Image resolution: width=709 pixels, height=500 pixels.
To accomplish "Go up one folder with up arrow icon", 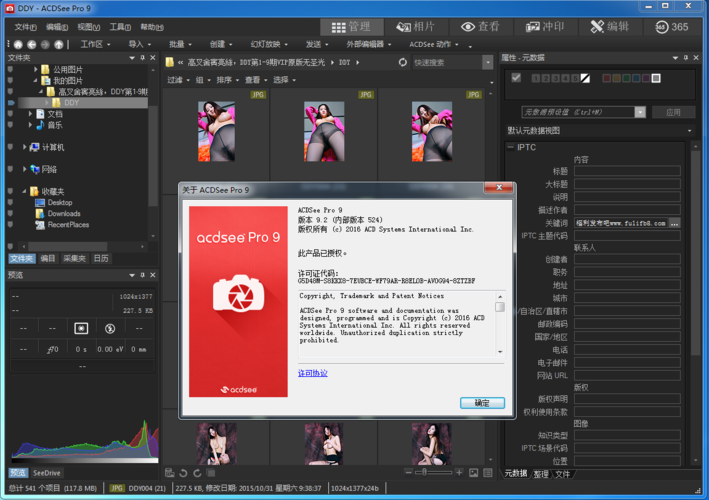I will click(x=59, y=44).
